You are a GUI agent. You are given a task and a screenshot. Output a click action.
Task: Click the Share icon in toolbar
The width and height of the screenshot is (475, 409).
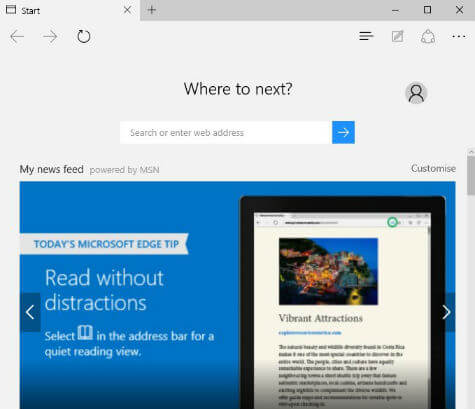[428, 36]
